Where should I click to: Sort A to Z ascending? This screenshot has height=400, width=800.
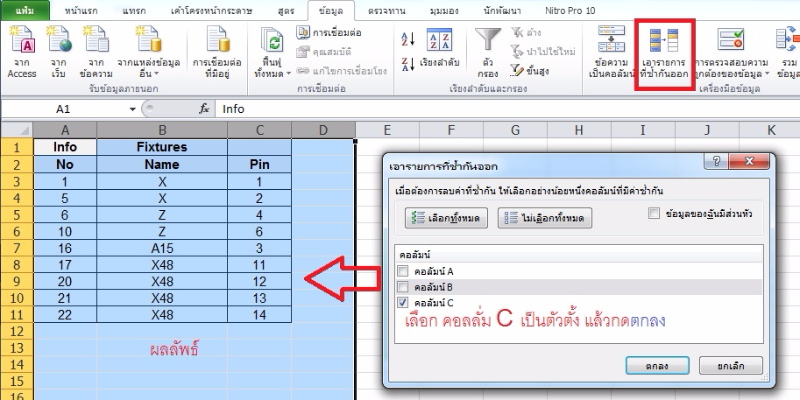408,38
